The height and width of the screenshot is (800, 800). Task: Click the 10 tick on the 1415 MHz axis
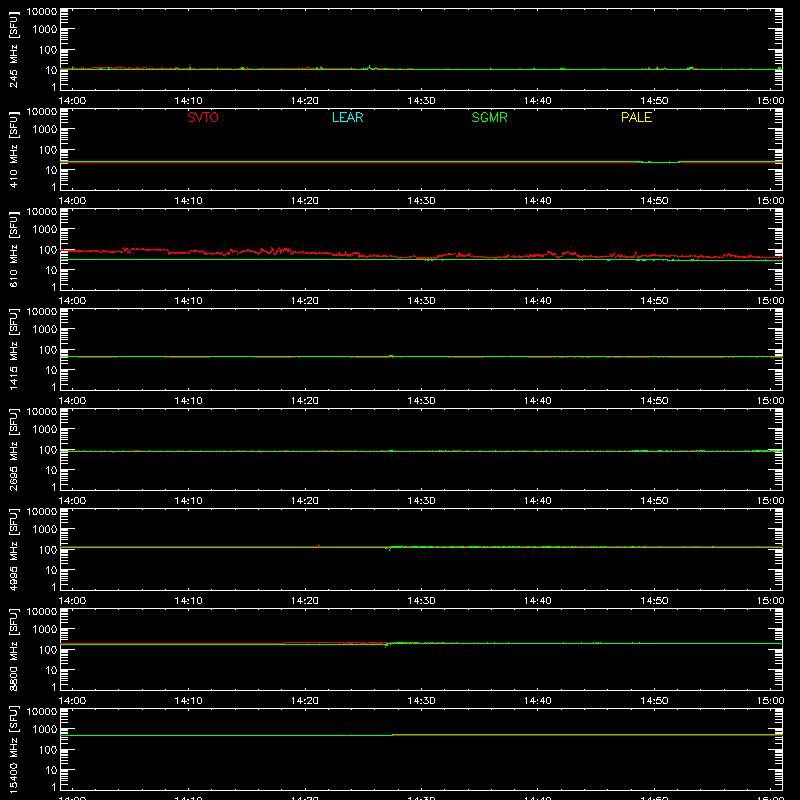tap(51, 370)
